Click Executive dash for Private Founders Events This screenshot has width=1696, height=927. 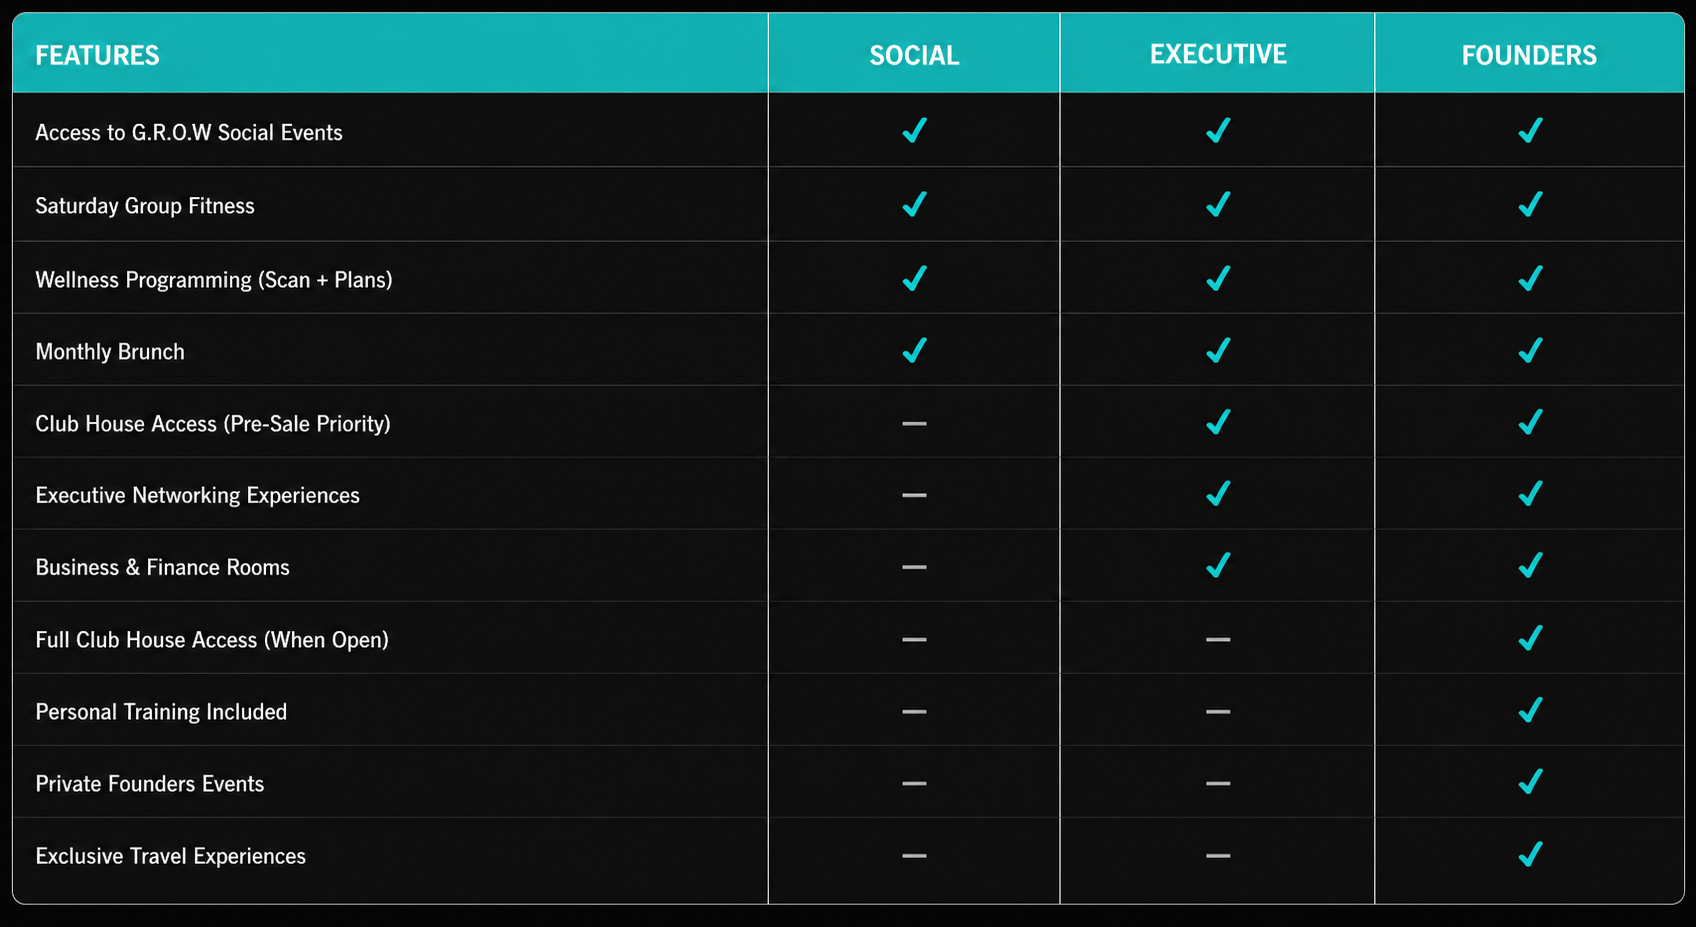pyautogui.click(x=1217, y=783)
